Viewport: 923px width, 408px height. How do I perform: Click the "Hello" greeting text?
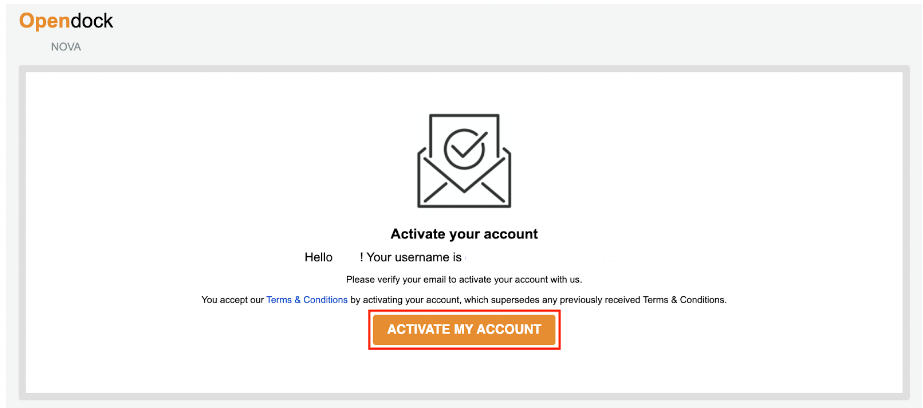click(x=318, y=257)
